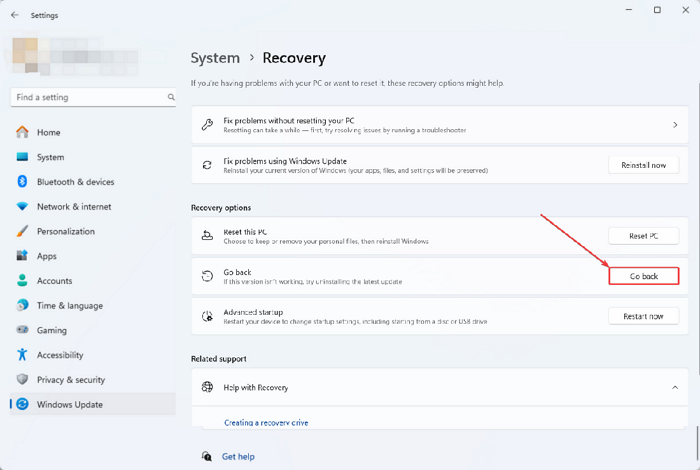Click the Go back button
Image resolution: width=700 pixels, height=470 pixels.
[643, 276]
